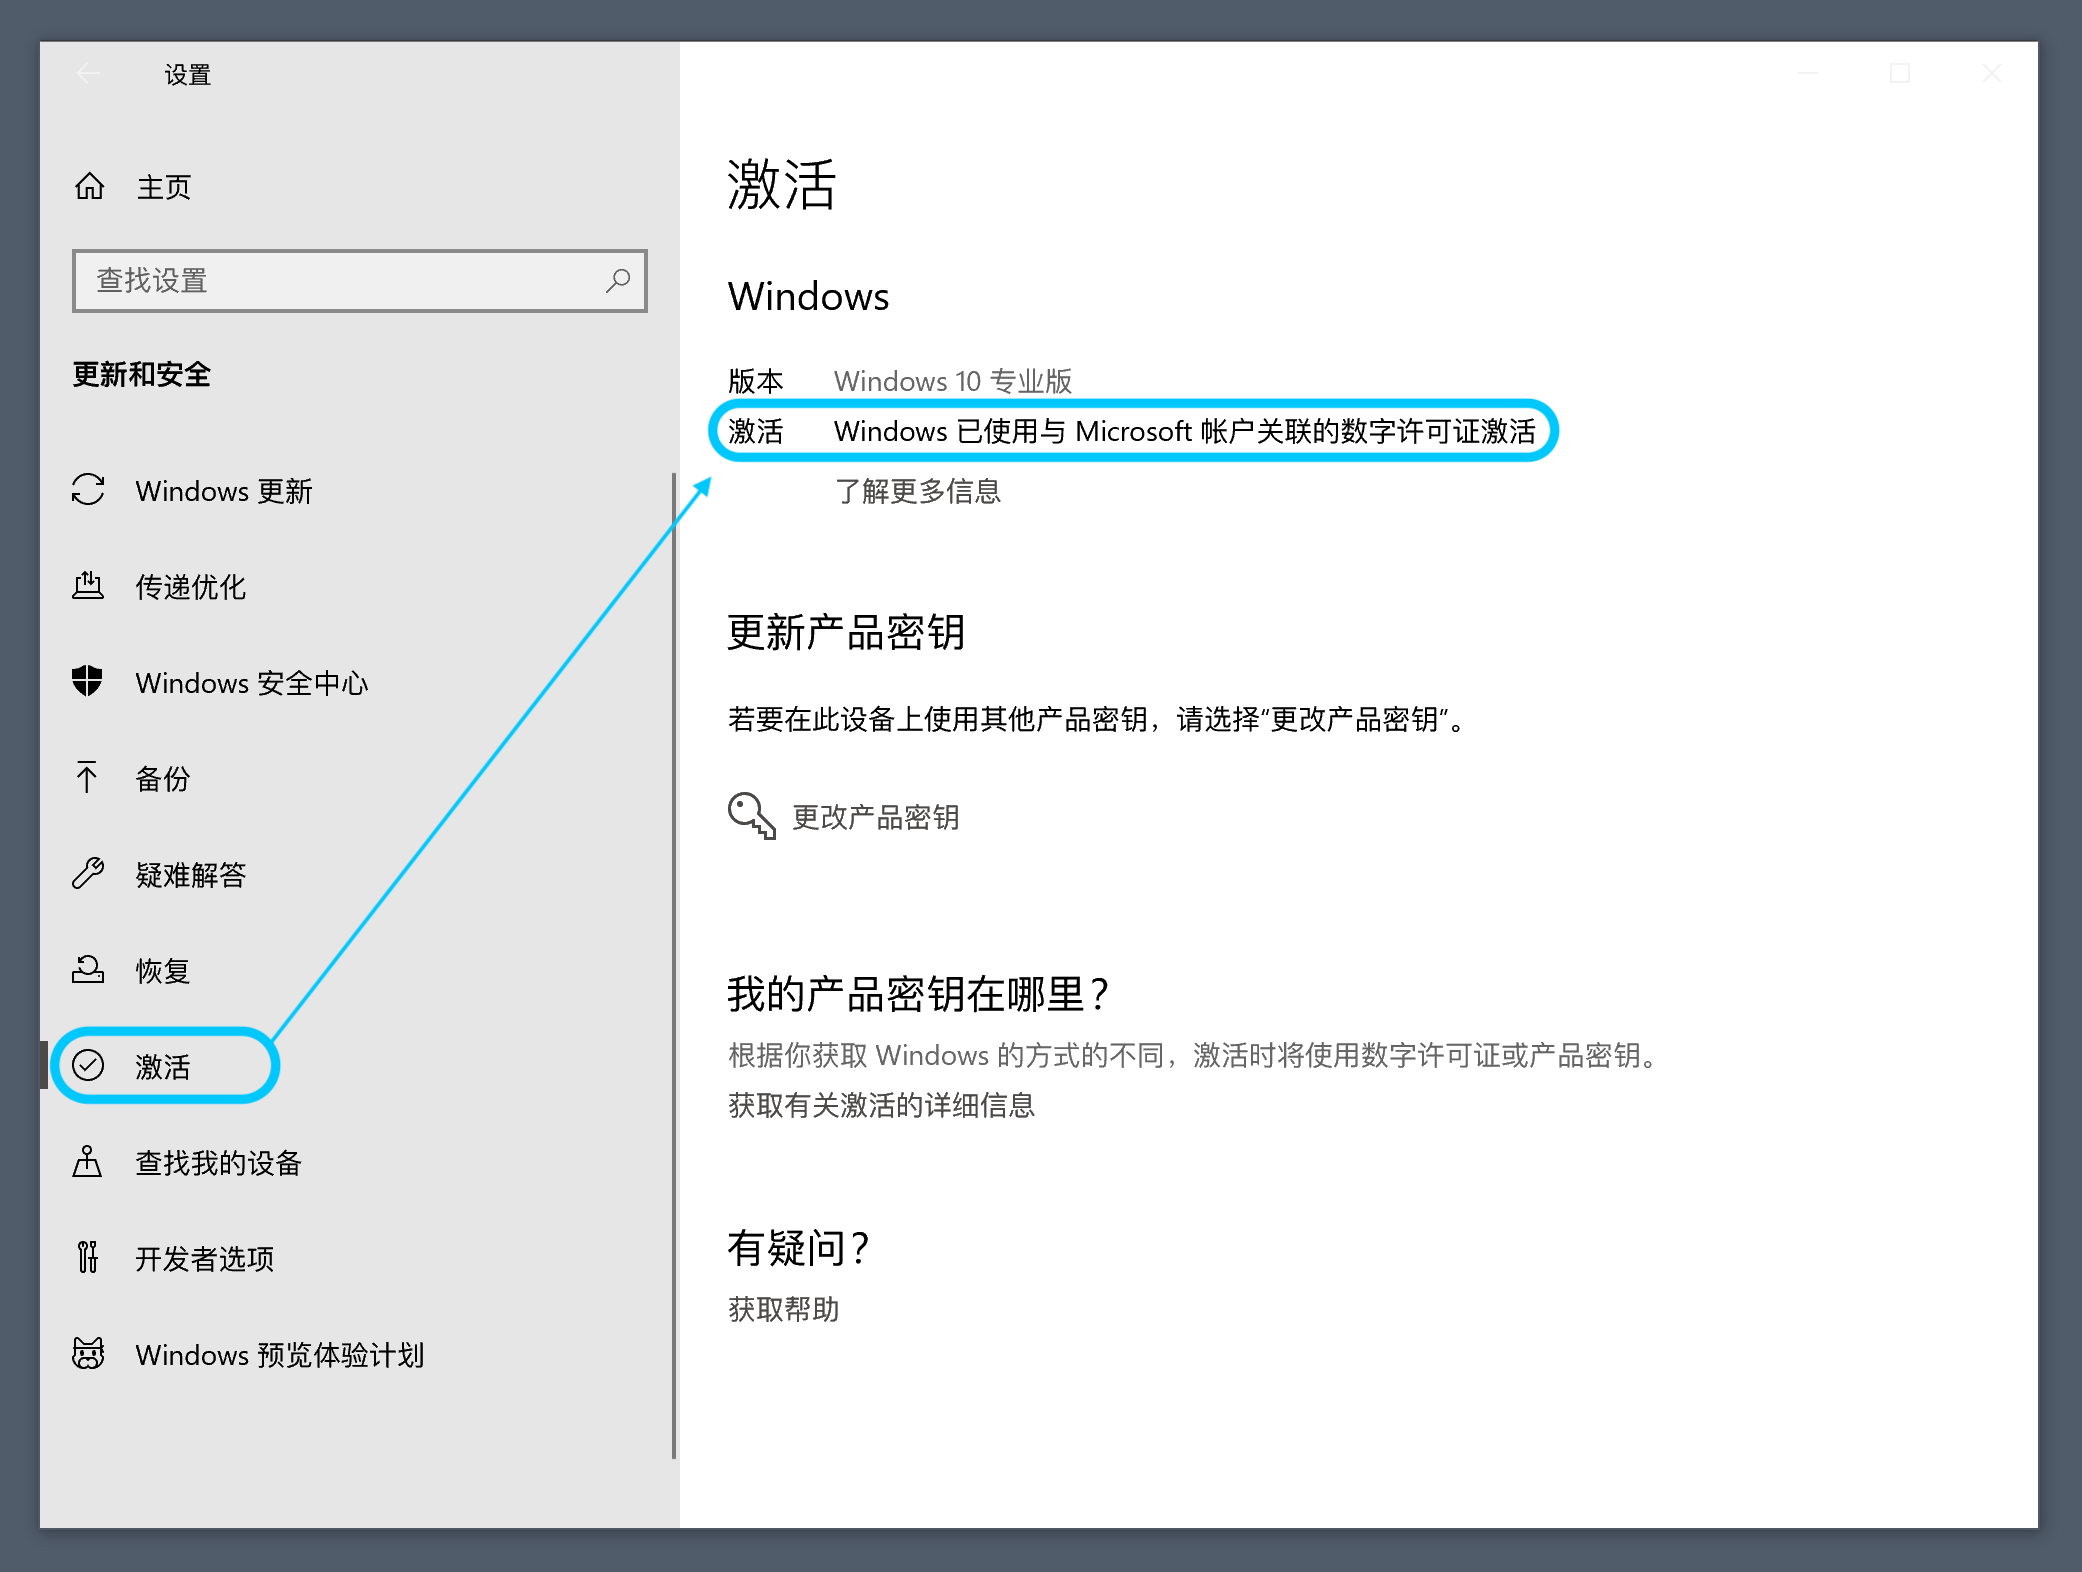Click the checkmark circle icon for 激活
This screenshot has height=1572, width=2082.
[88, 1065]
